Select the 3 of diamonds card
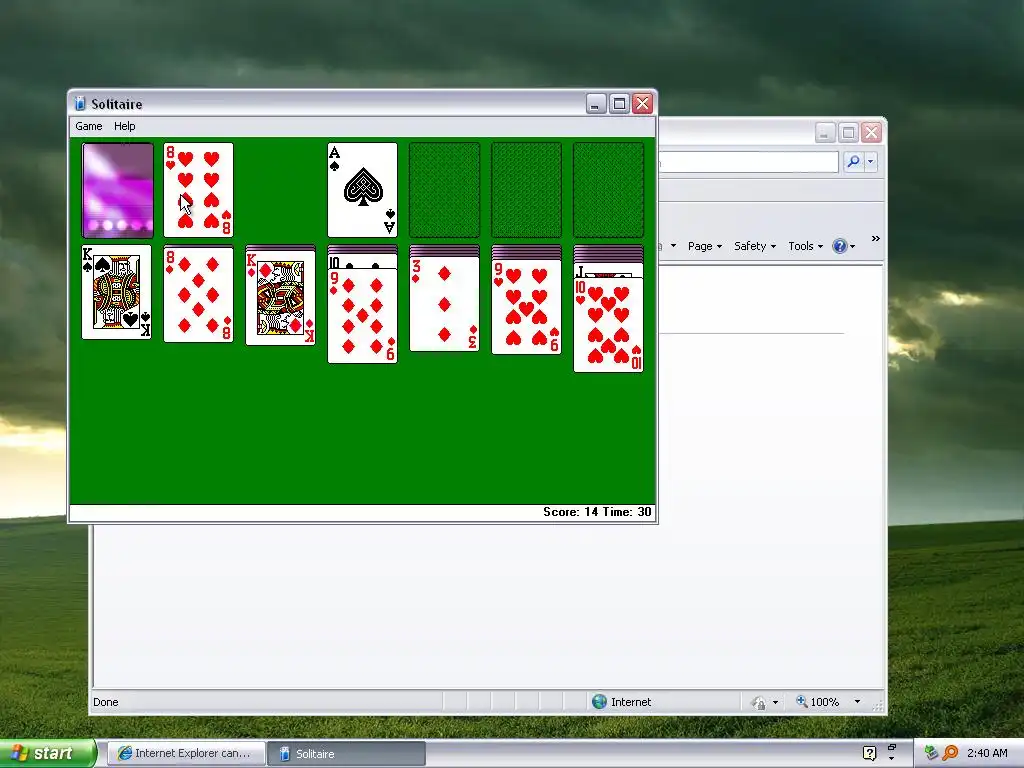The width and height of the screenshot is (1024, 768). pos(444,304)
